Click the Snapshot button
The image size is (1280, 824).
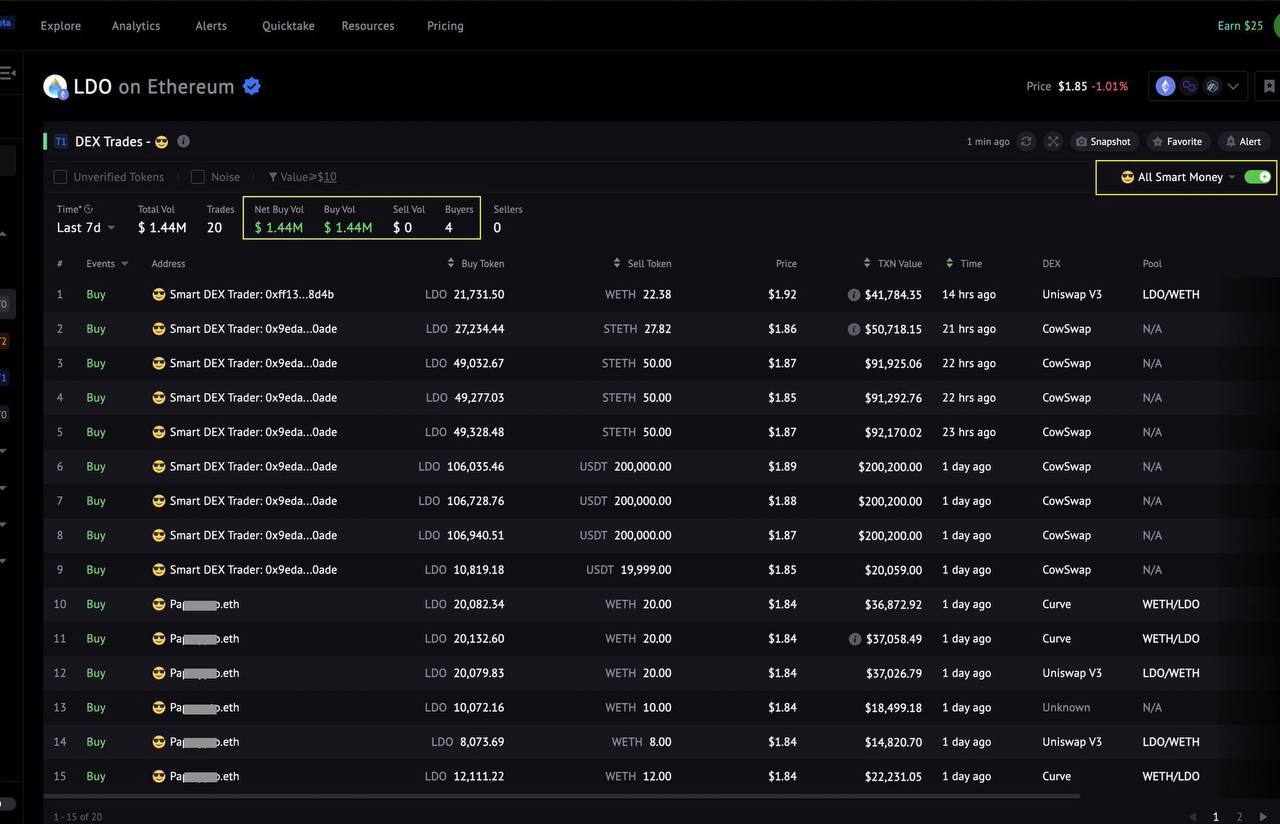[x=1103, y=141]
